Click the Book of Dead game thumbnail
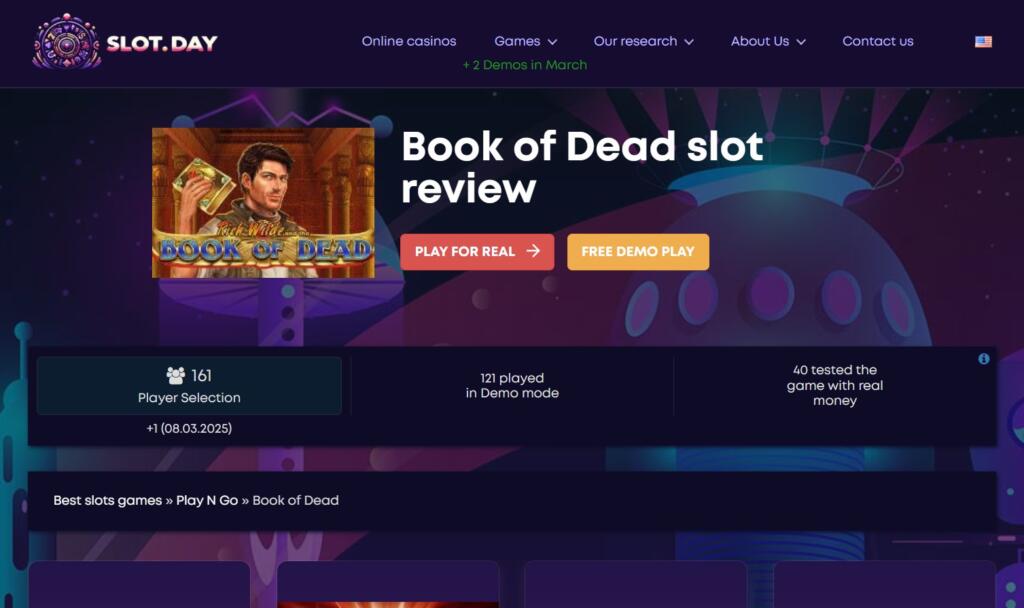The height and width of the screenshot is (608, 1024). tap(263, 202)
